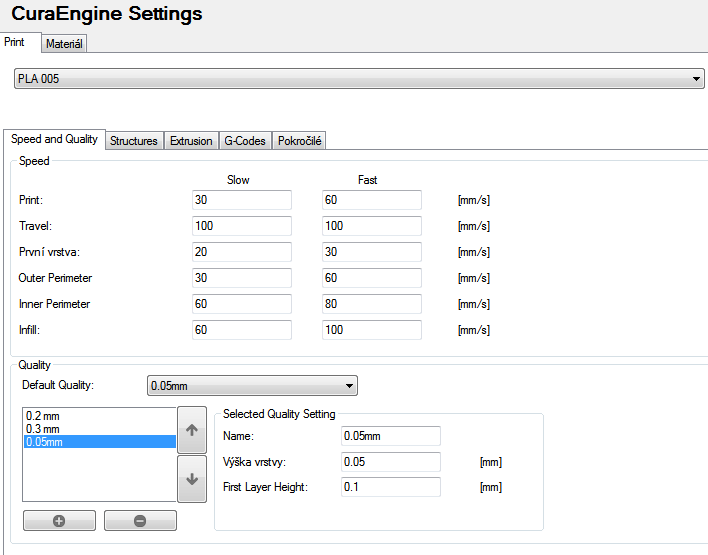Click the move quality down arrow button
This screenshot has width=708, height=555.
click(191, 479)
